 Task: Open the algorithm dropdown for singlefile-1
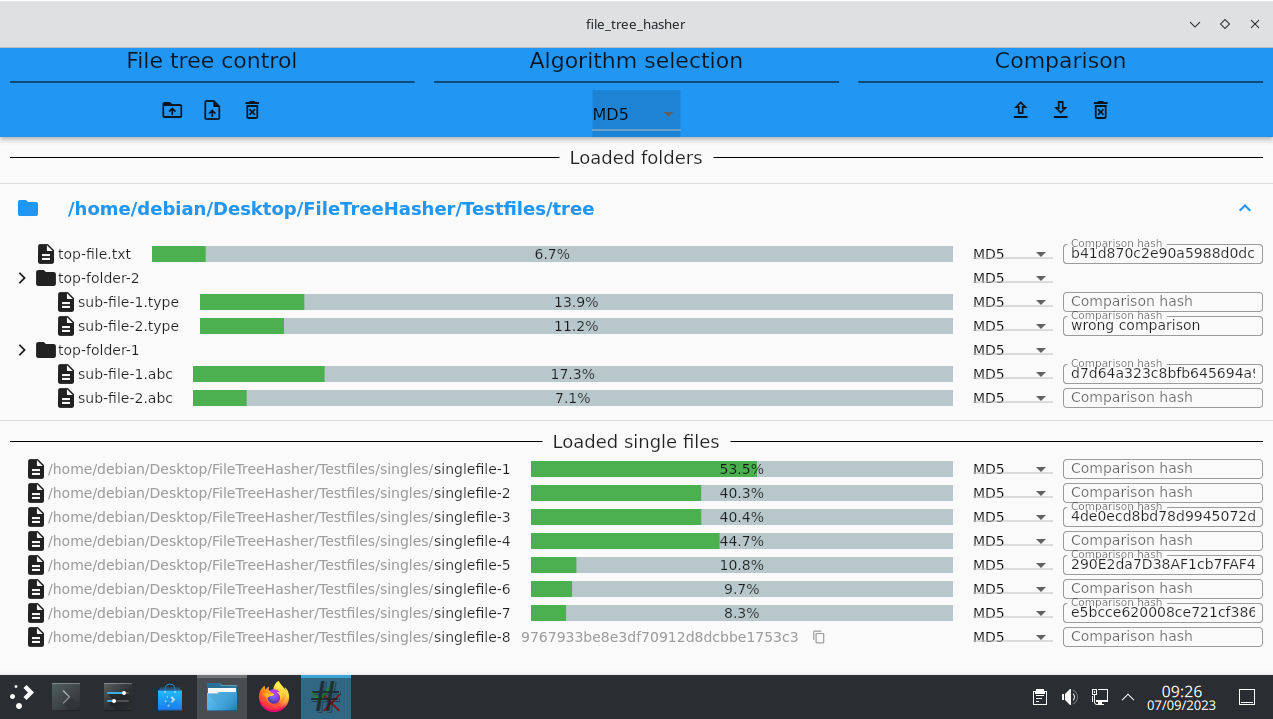[1011, 469]
